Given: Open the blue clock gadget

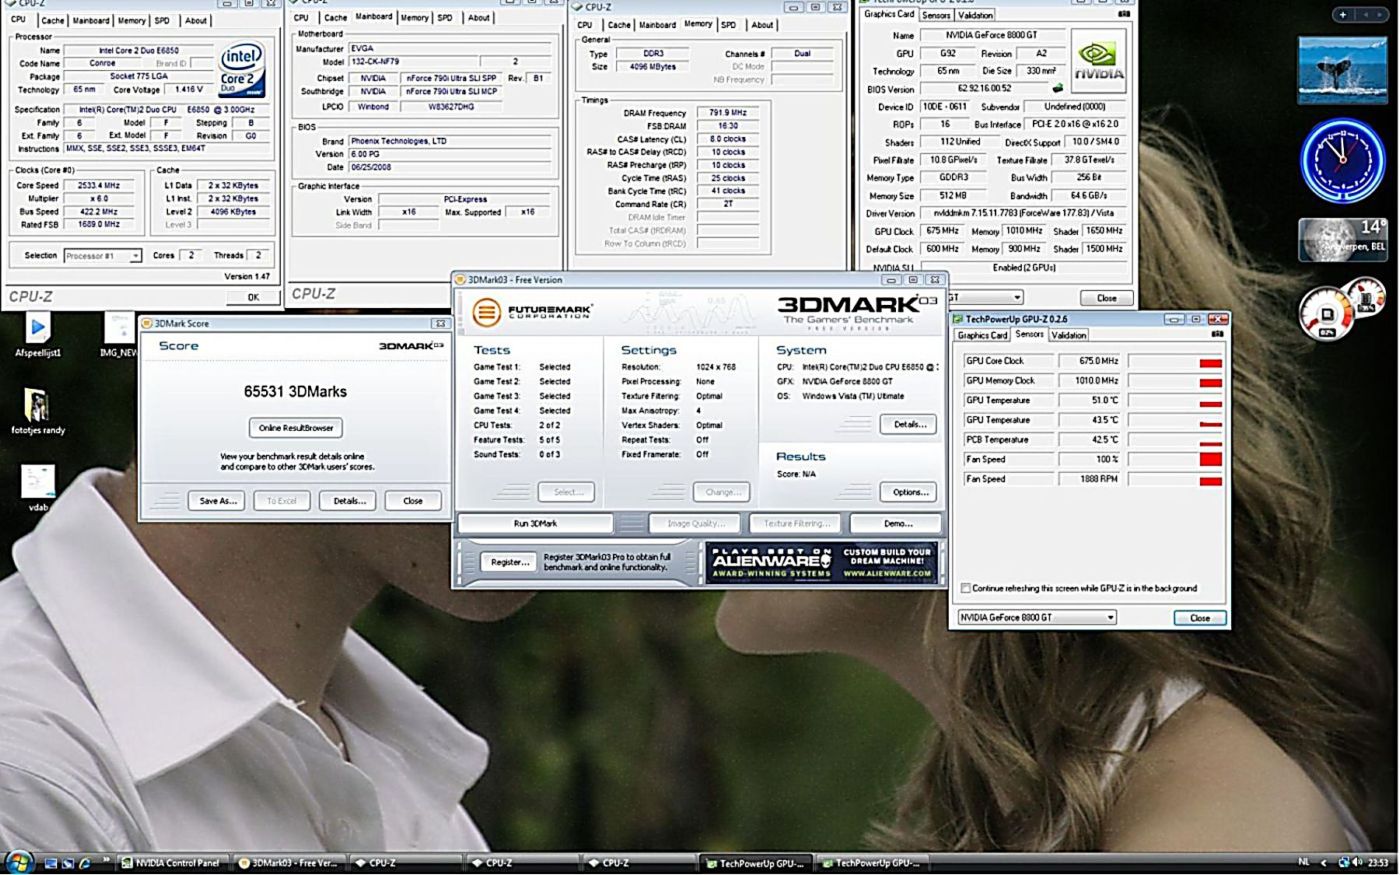Looking at the screenshot, I should click(1341, 161).
